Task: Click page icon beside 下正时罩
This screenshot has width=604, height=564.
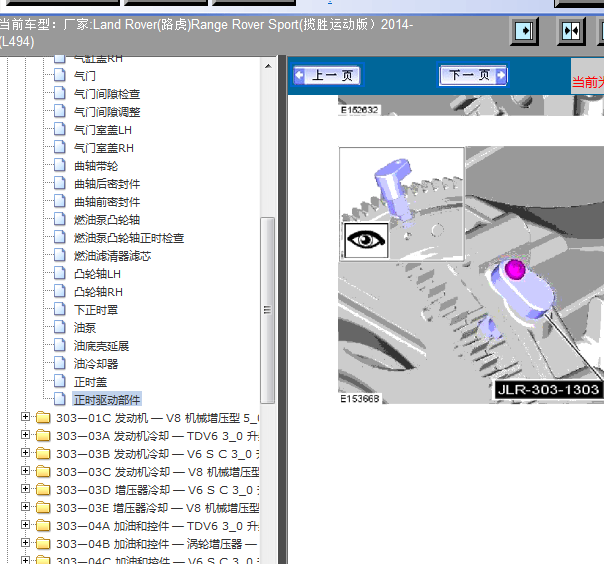Action: 59,309
